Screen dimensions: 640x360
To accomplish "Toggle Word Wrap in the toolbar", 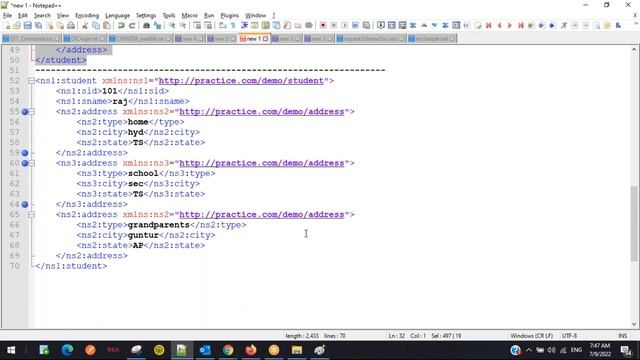I will tap(222, 25).
